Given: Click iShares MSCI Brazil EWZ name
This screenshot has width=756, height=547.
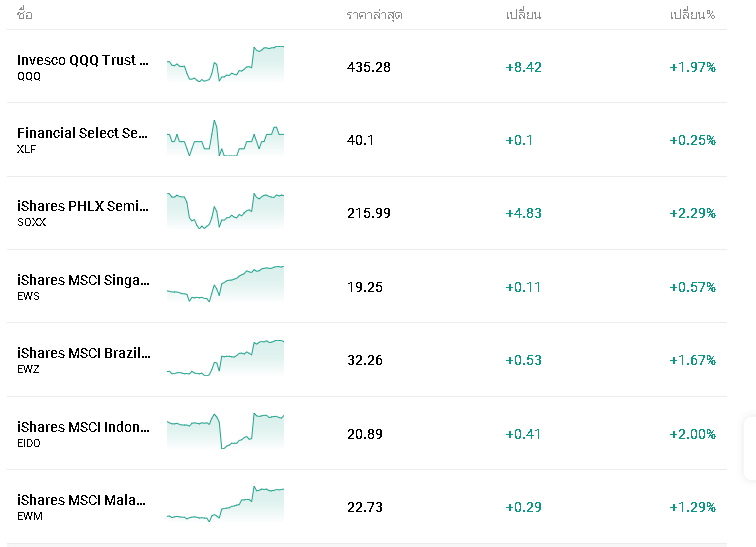Looking at the screenshot, I should 83,353.
